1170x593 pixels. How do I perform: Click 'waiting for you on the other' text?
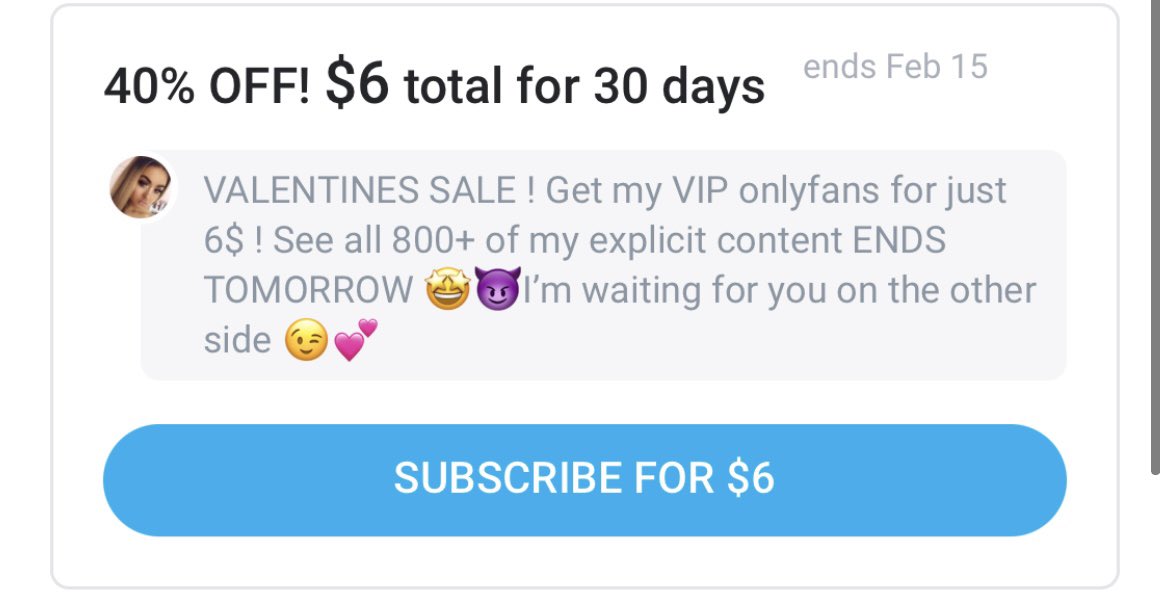click(809, 290)
